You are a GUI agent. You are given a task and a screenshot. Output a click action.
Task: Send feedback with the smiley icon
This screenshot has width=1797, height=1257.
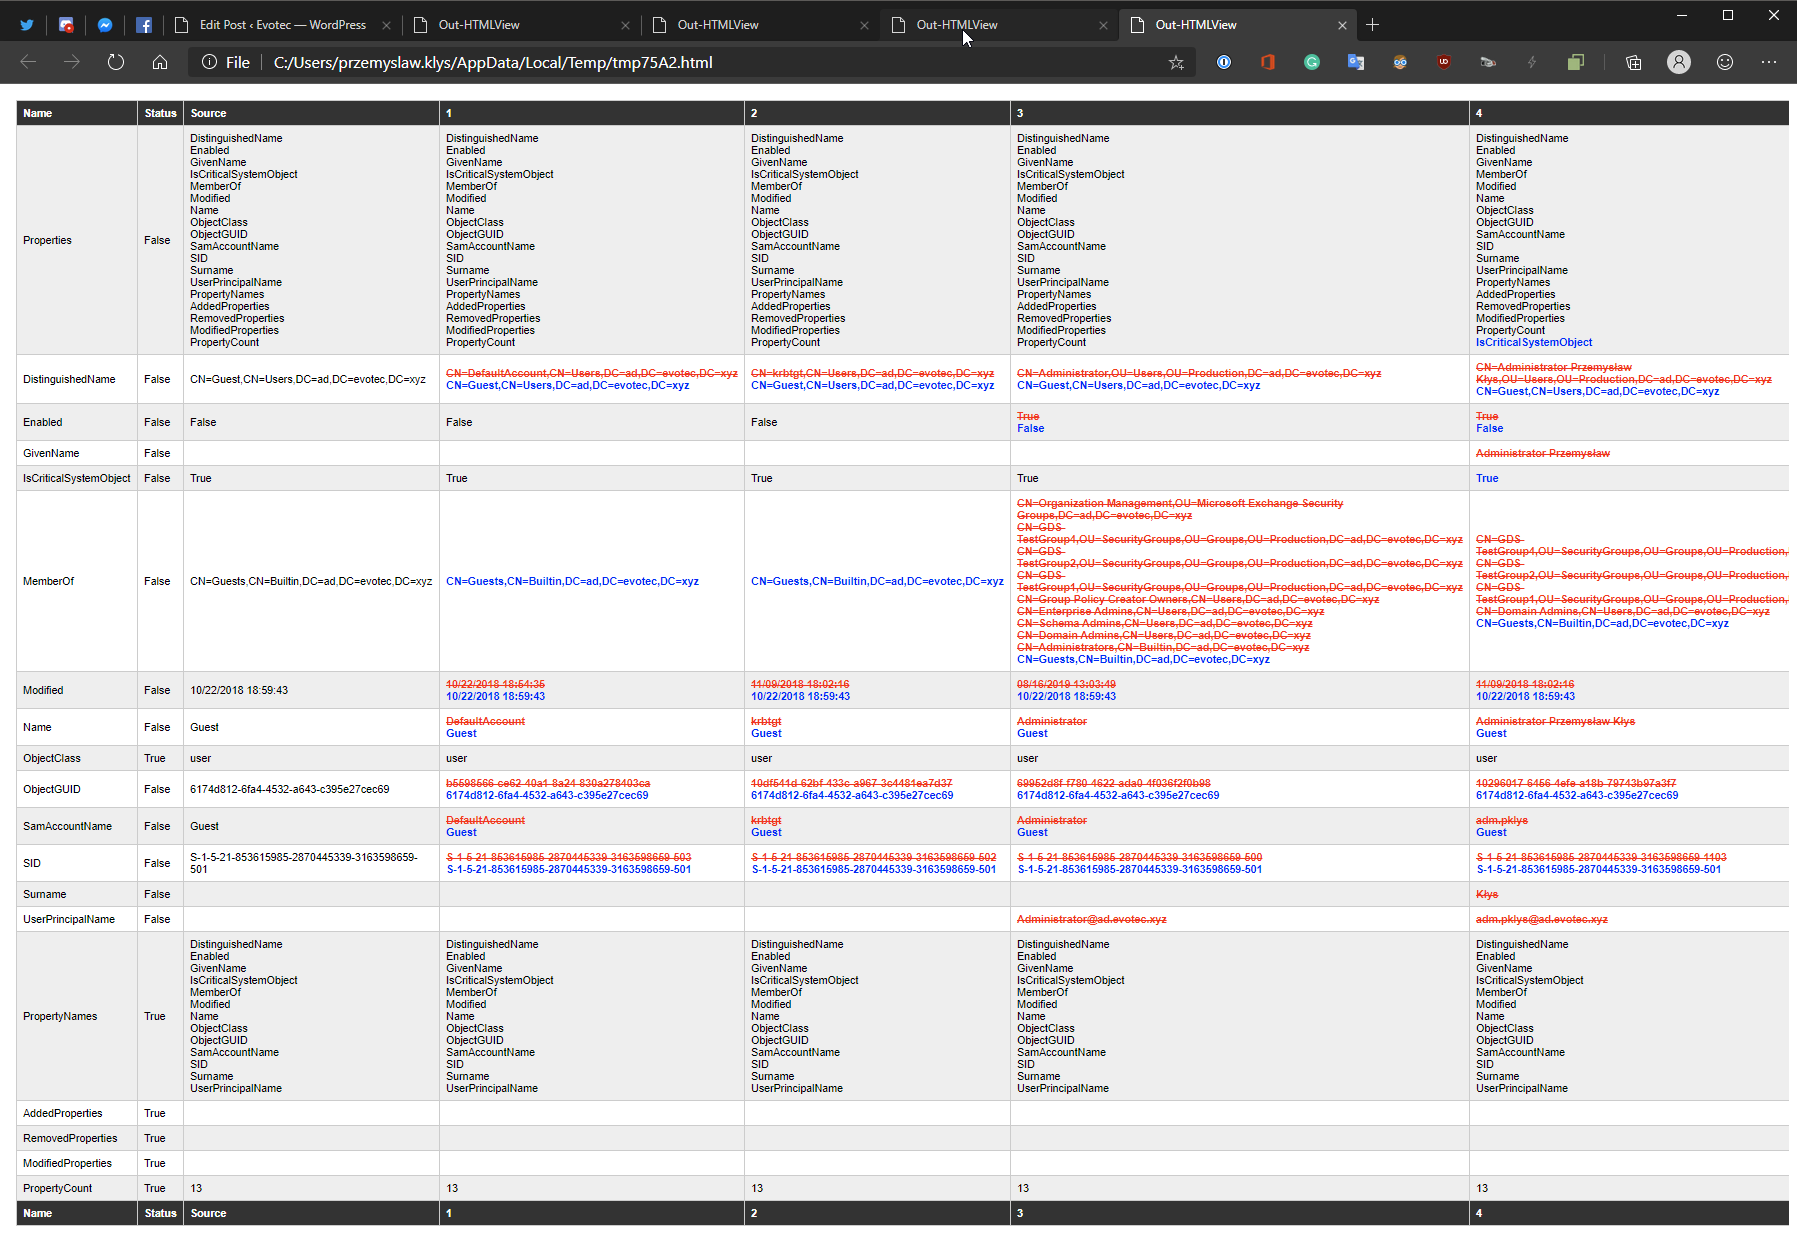[x=1725, y=62]
